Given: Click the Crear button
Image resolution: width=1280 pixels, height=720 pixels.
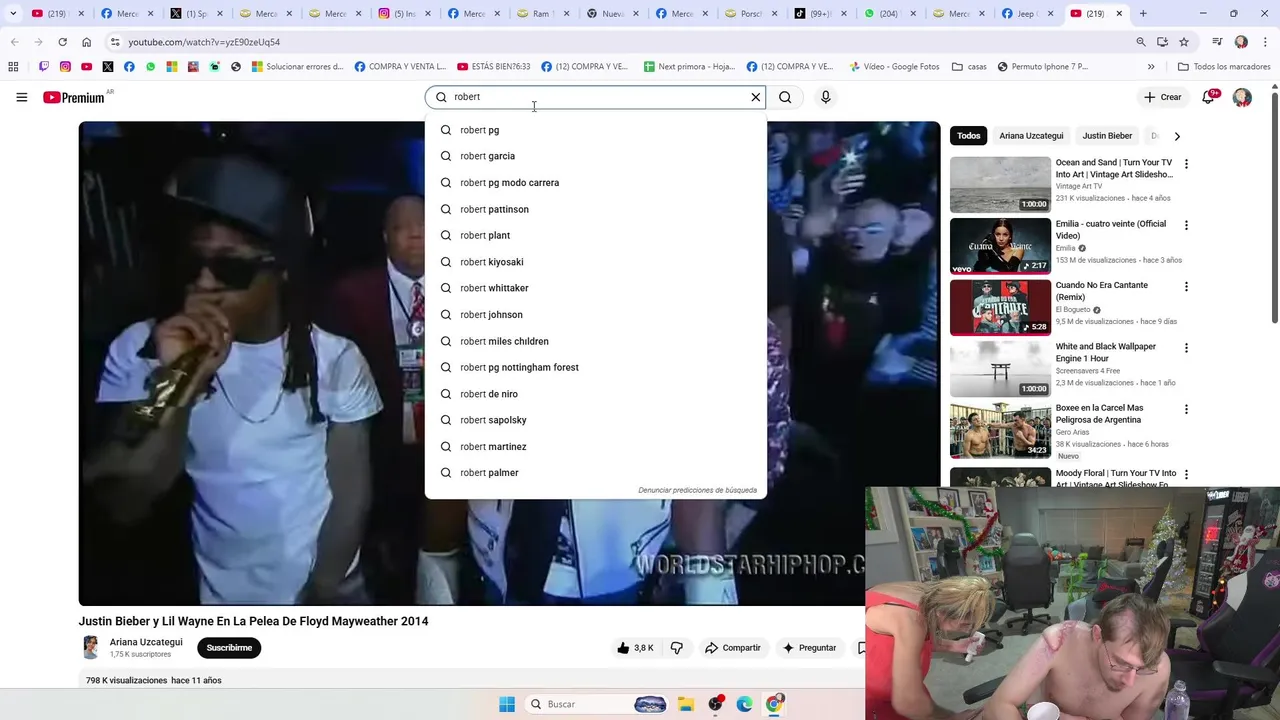Looking at the screenshot, I should pyautogui.click(x=1163, y=97).
